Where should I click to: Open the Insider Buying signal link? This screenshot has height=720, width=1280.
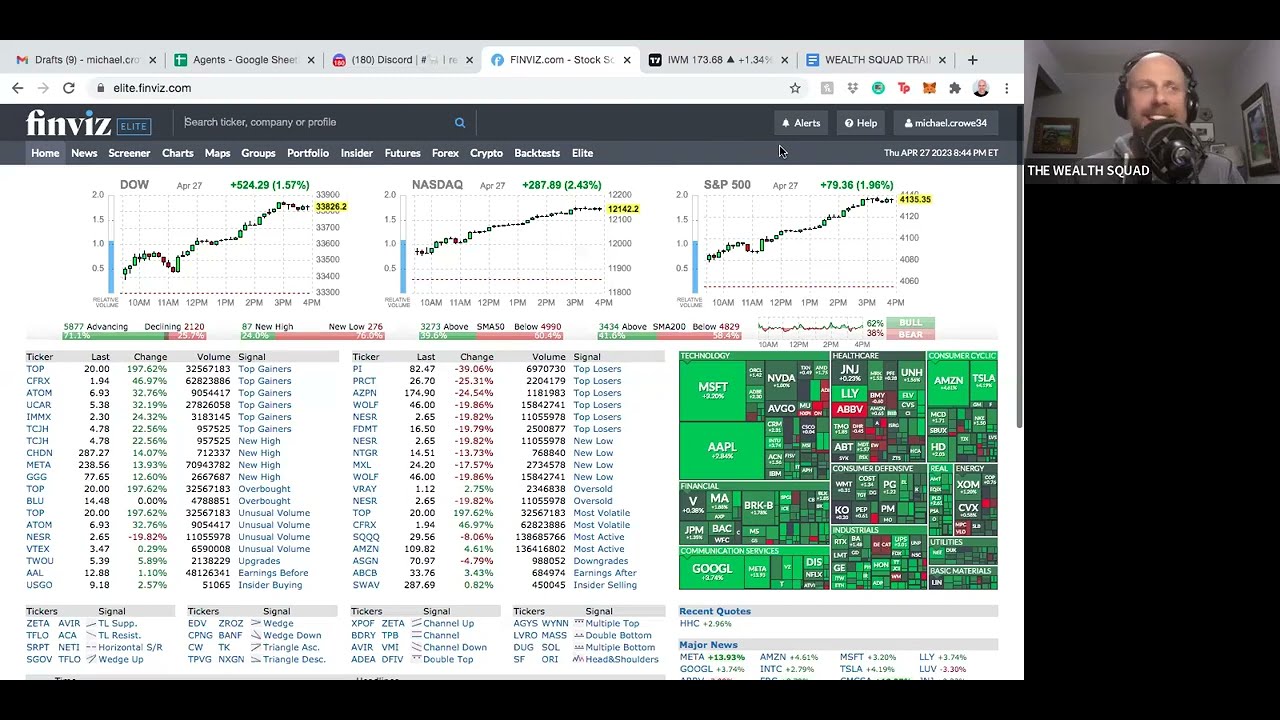click(x=270, y=585)
